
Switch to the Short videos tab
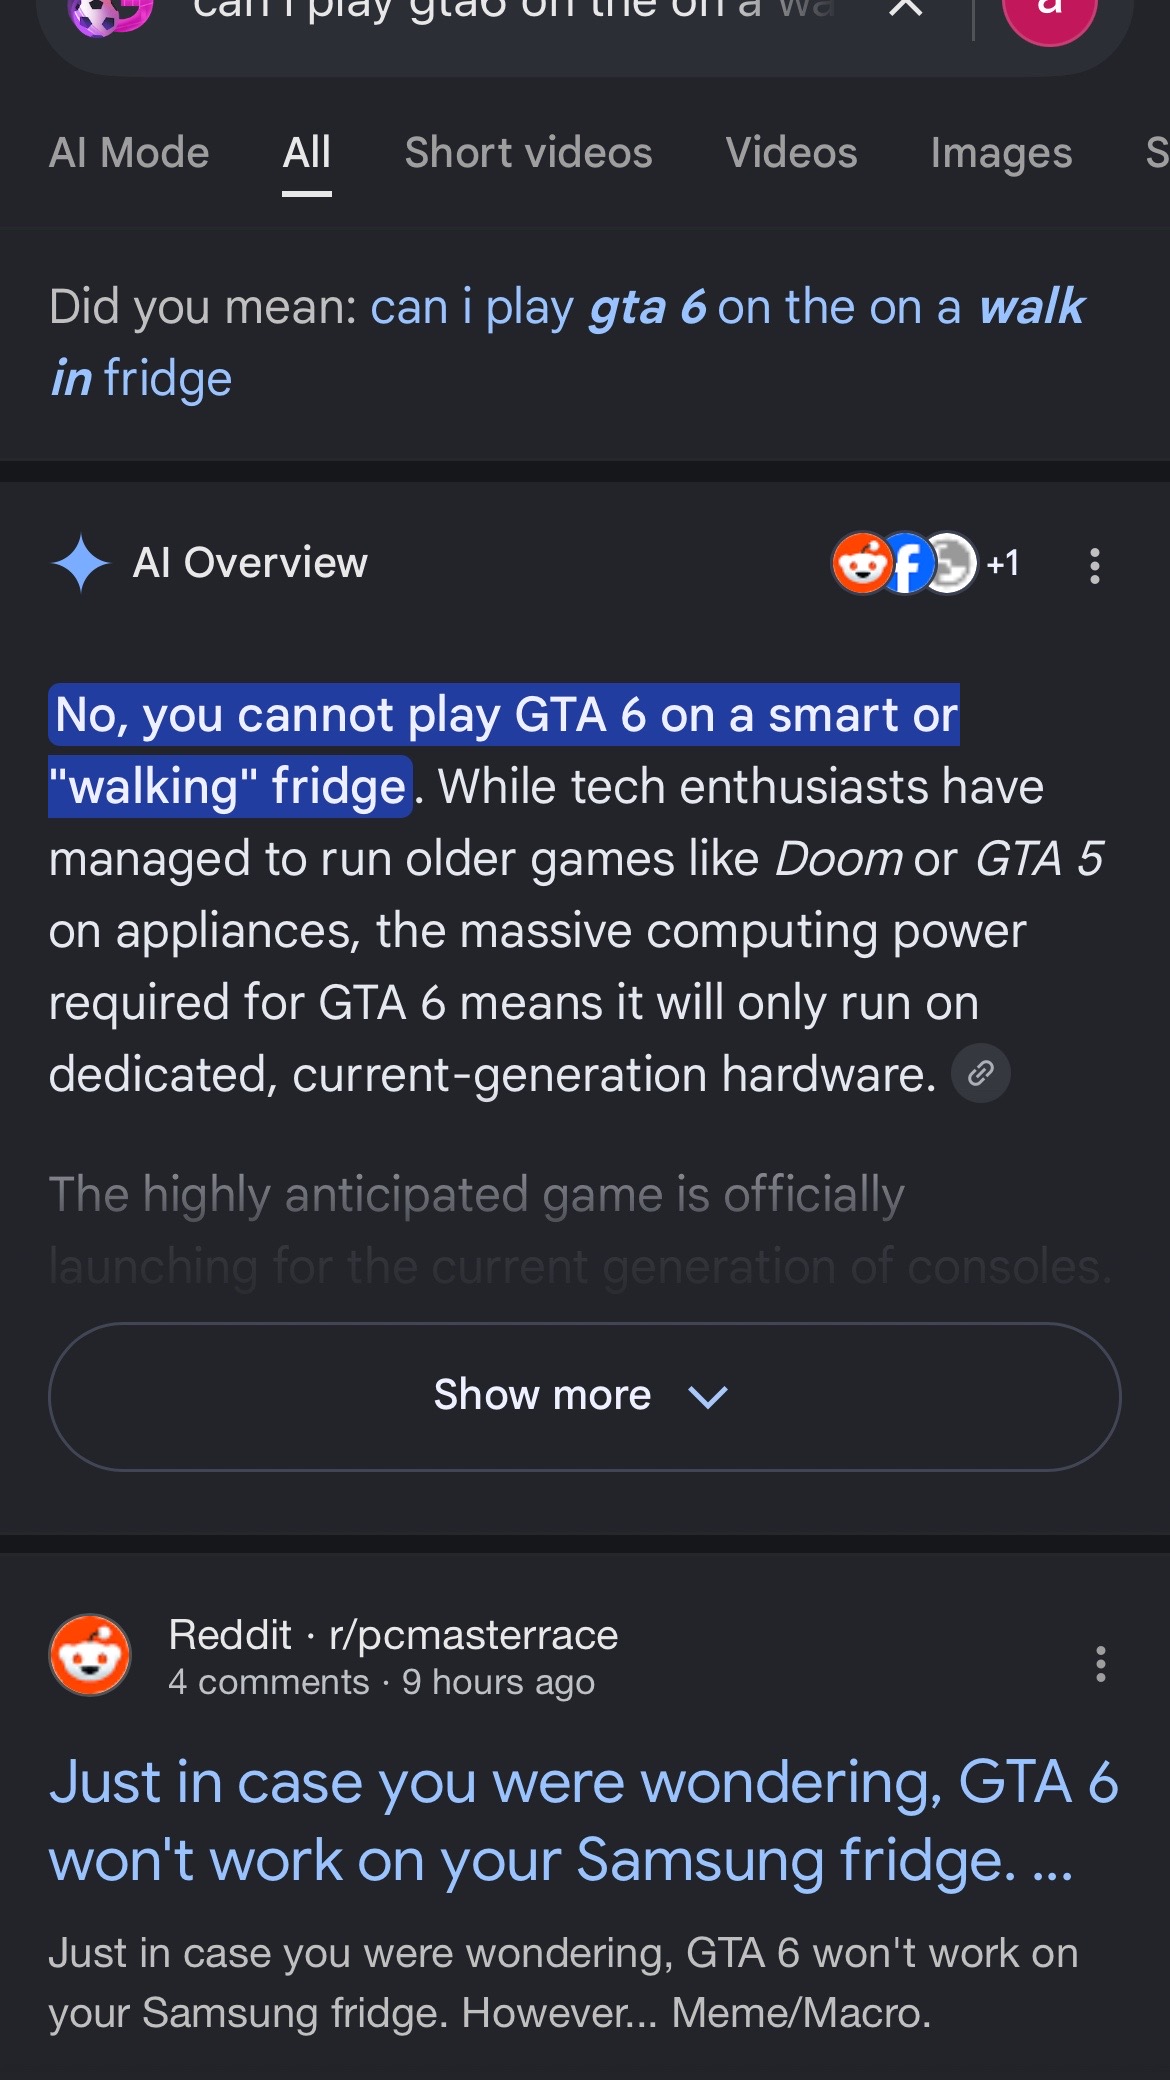pyautogui.click(x=528, y=153)
